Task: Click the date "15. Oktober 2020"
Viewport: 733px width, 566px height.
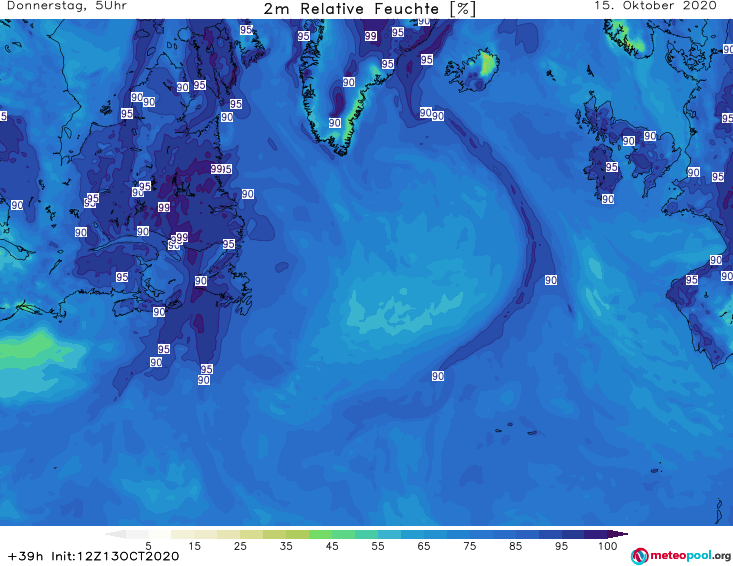Action: (655, 6)
